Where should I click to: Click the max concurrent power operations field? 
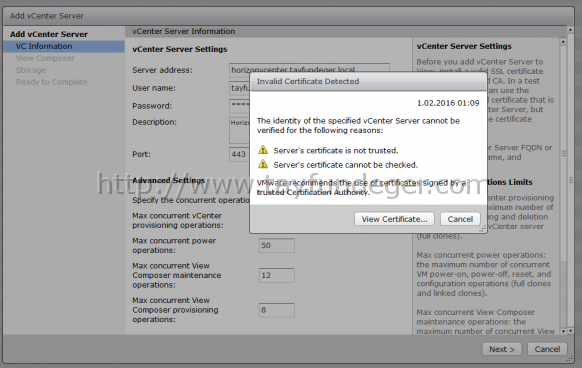[x=277, y=245]
